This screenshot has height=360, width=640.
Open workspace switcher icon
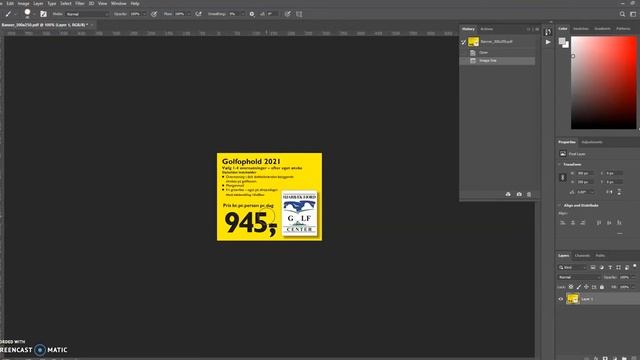coord(633,14)
